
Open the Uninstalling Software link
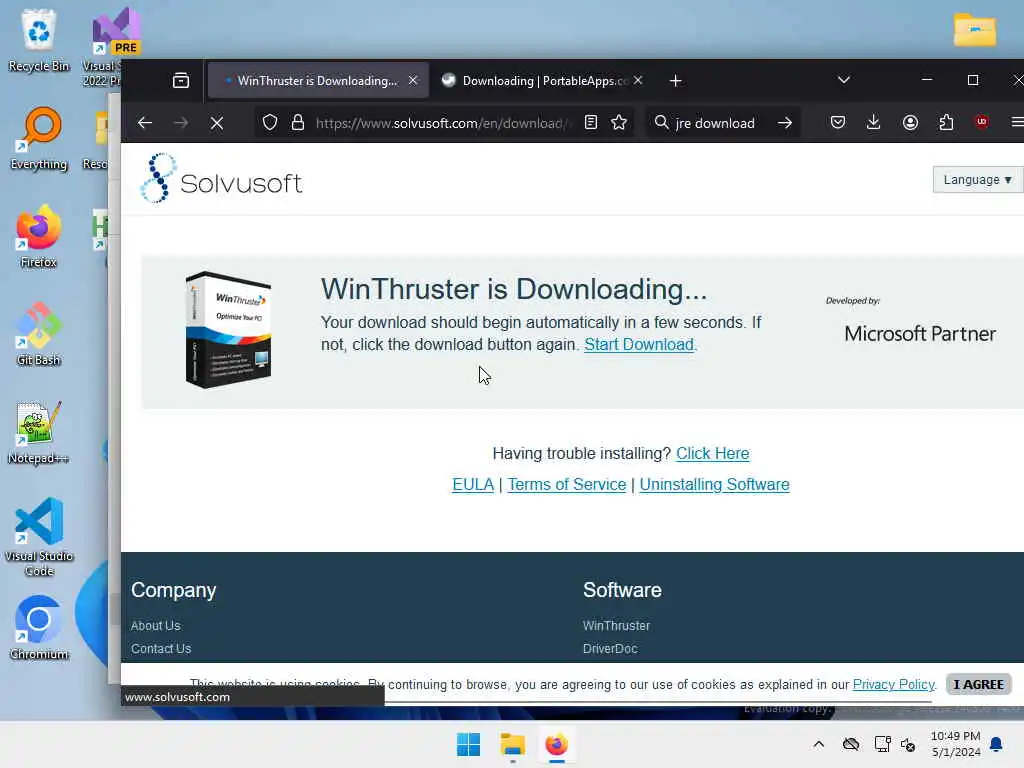point(714,485)
